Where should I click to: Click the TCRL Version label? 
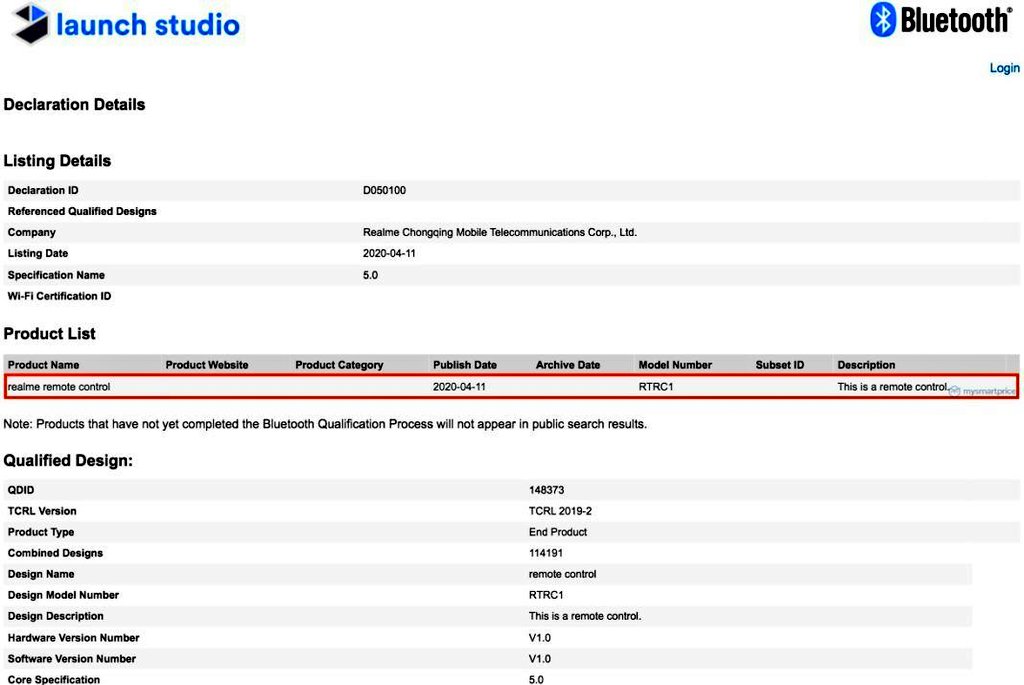click(42, 511)
